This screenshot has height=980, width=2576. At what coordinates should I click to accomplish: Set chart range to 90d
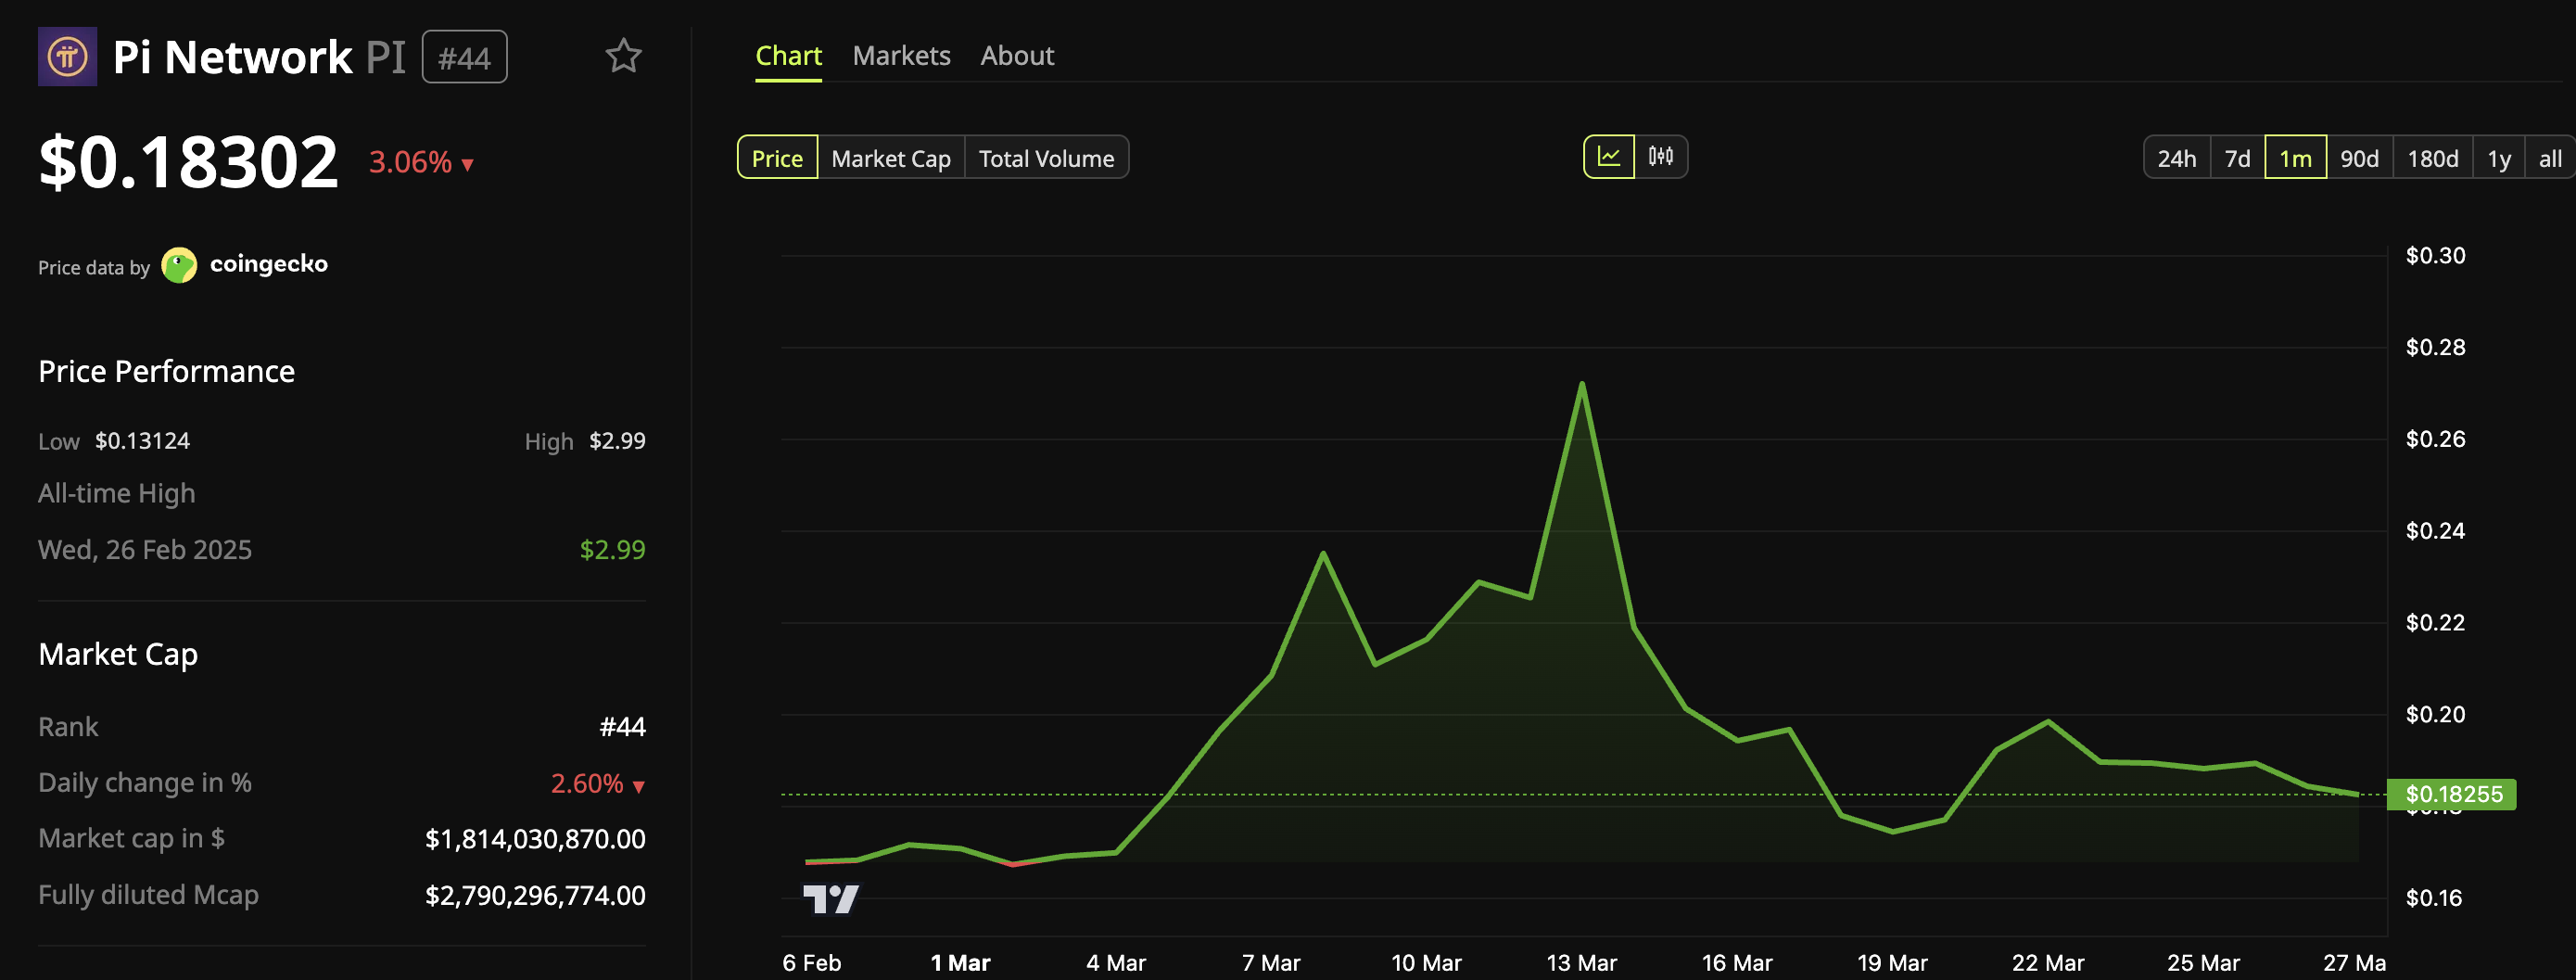(x=2359, y=158)
